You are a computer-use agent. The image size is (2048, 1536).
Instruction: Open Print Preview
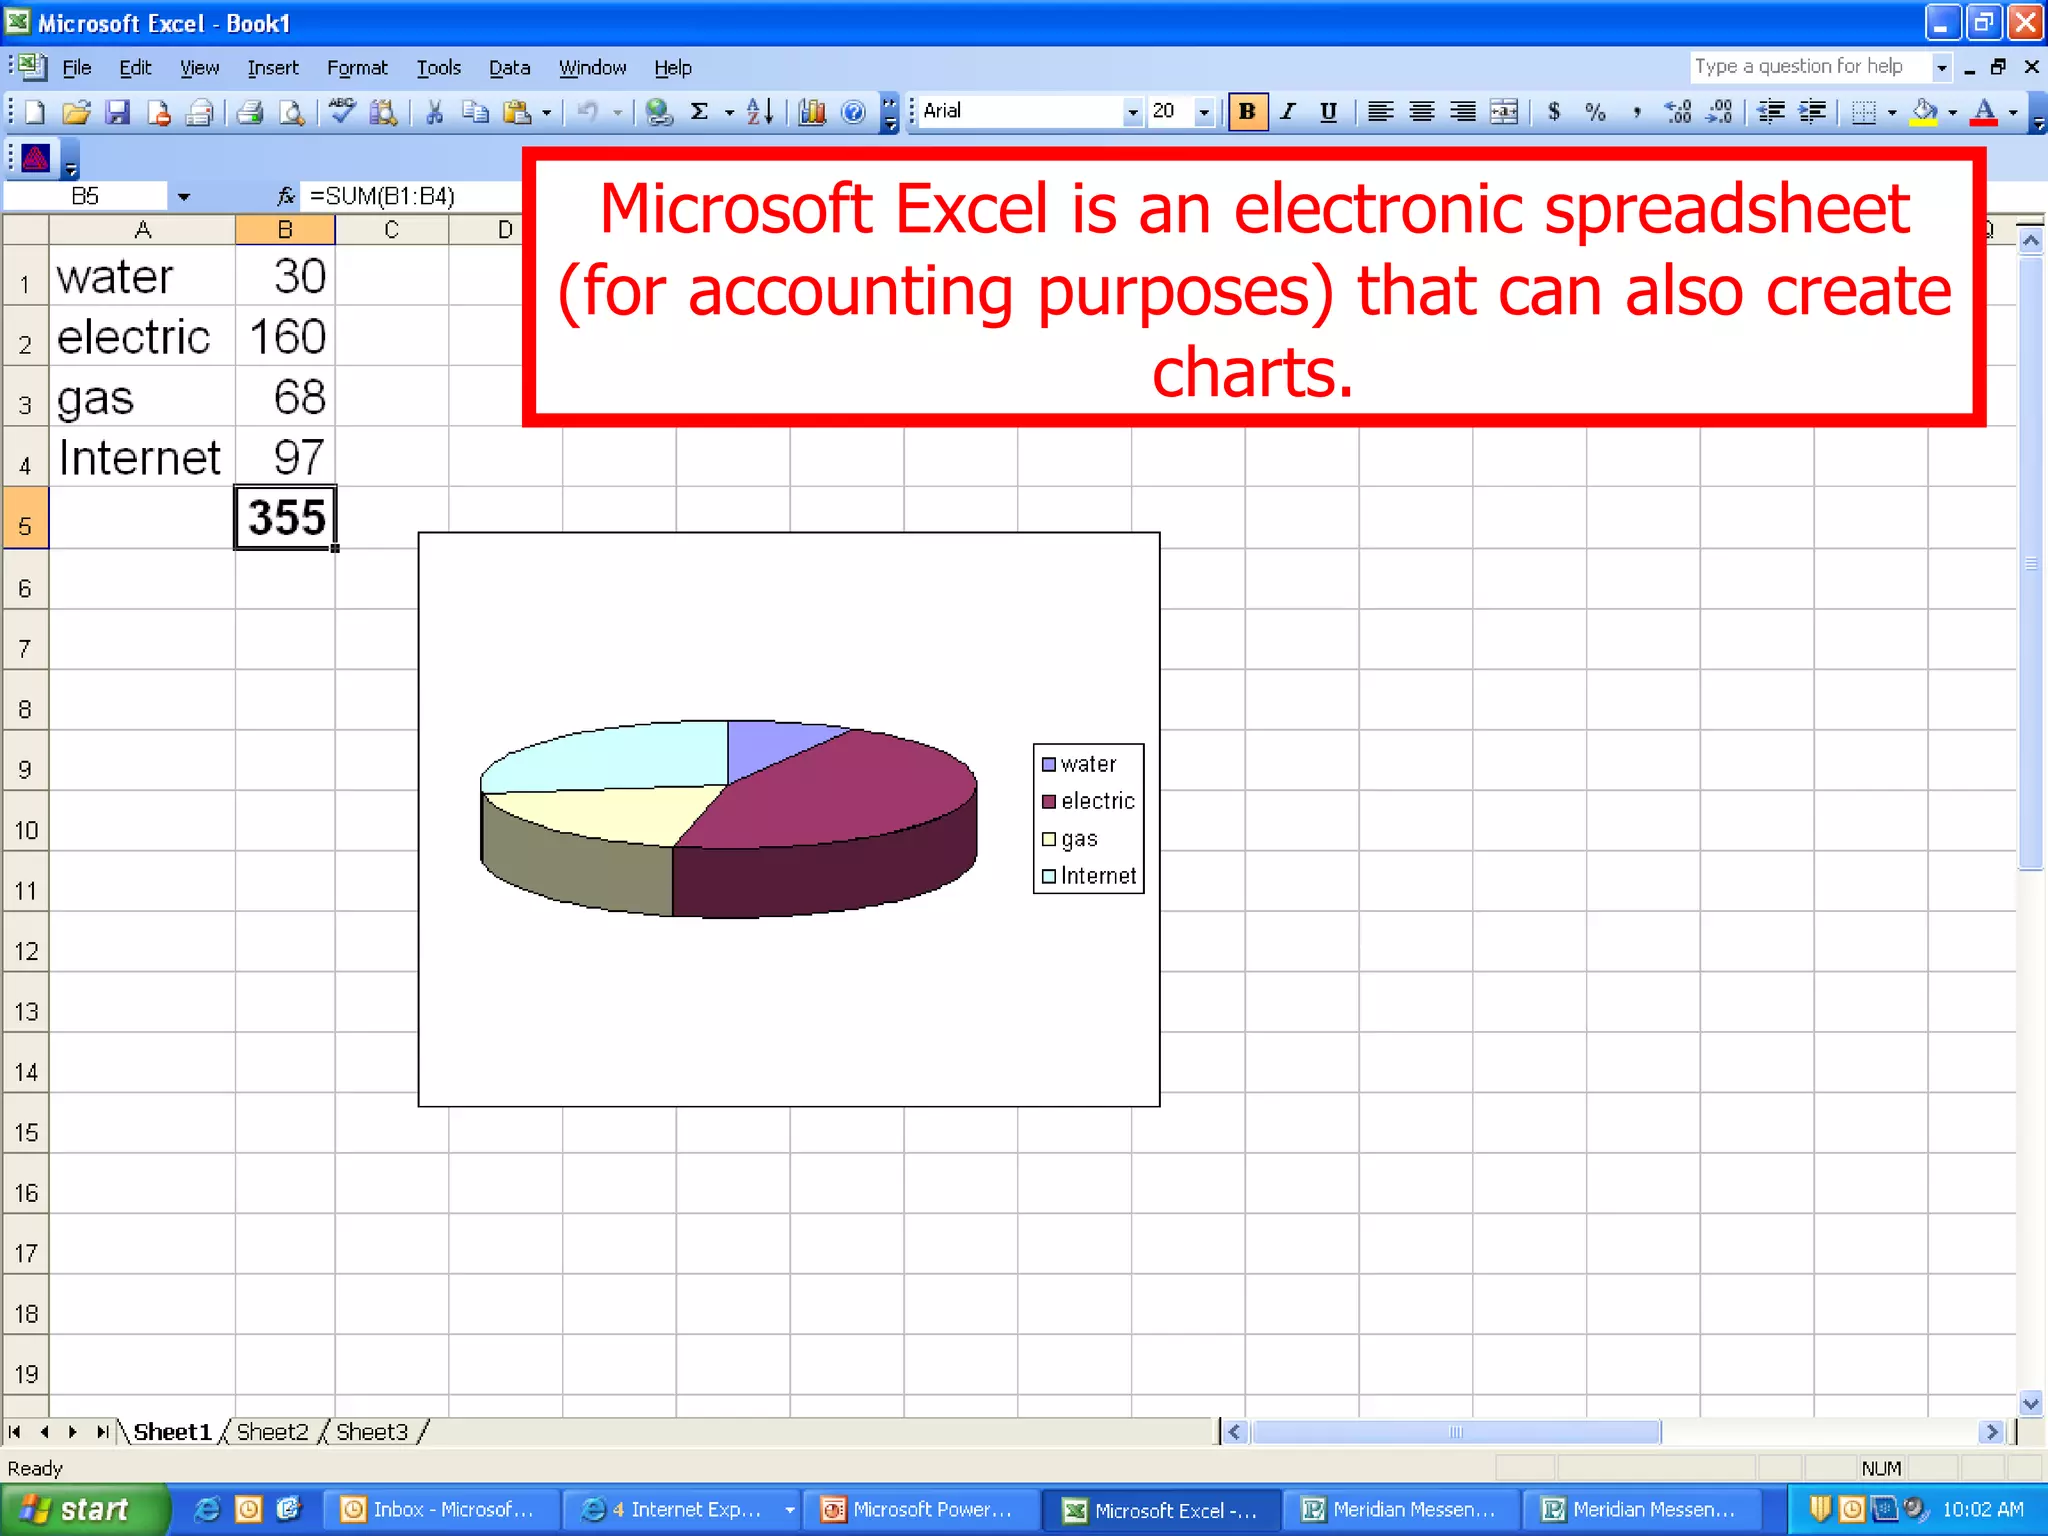[291, 112]
